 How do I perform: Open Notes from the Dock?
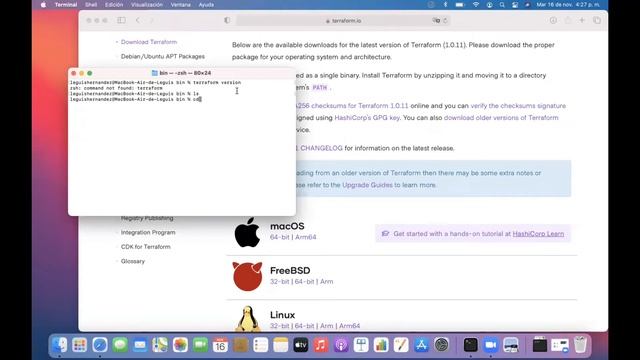[x=280, y=345]
